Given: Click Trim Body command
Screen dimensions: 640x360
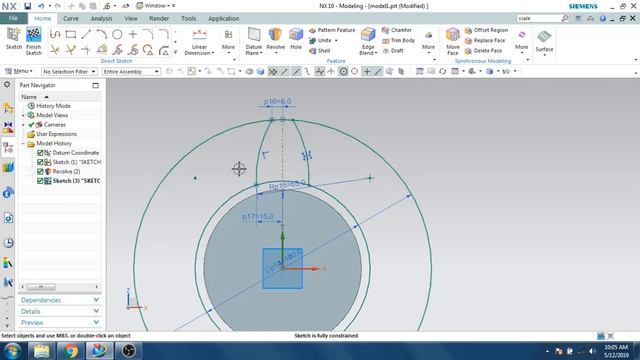Looking at the screenshot, I should (398, 40).
